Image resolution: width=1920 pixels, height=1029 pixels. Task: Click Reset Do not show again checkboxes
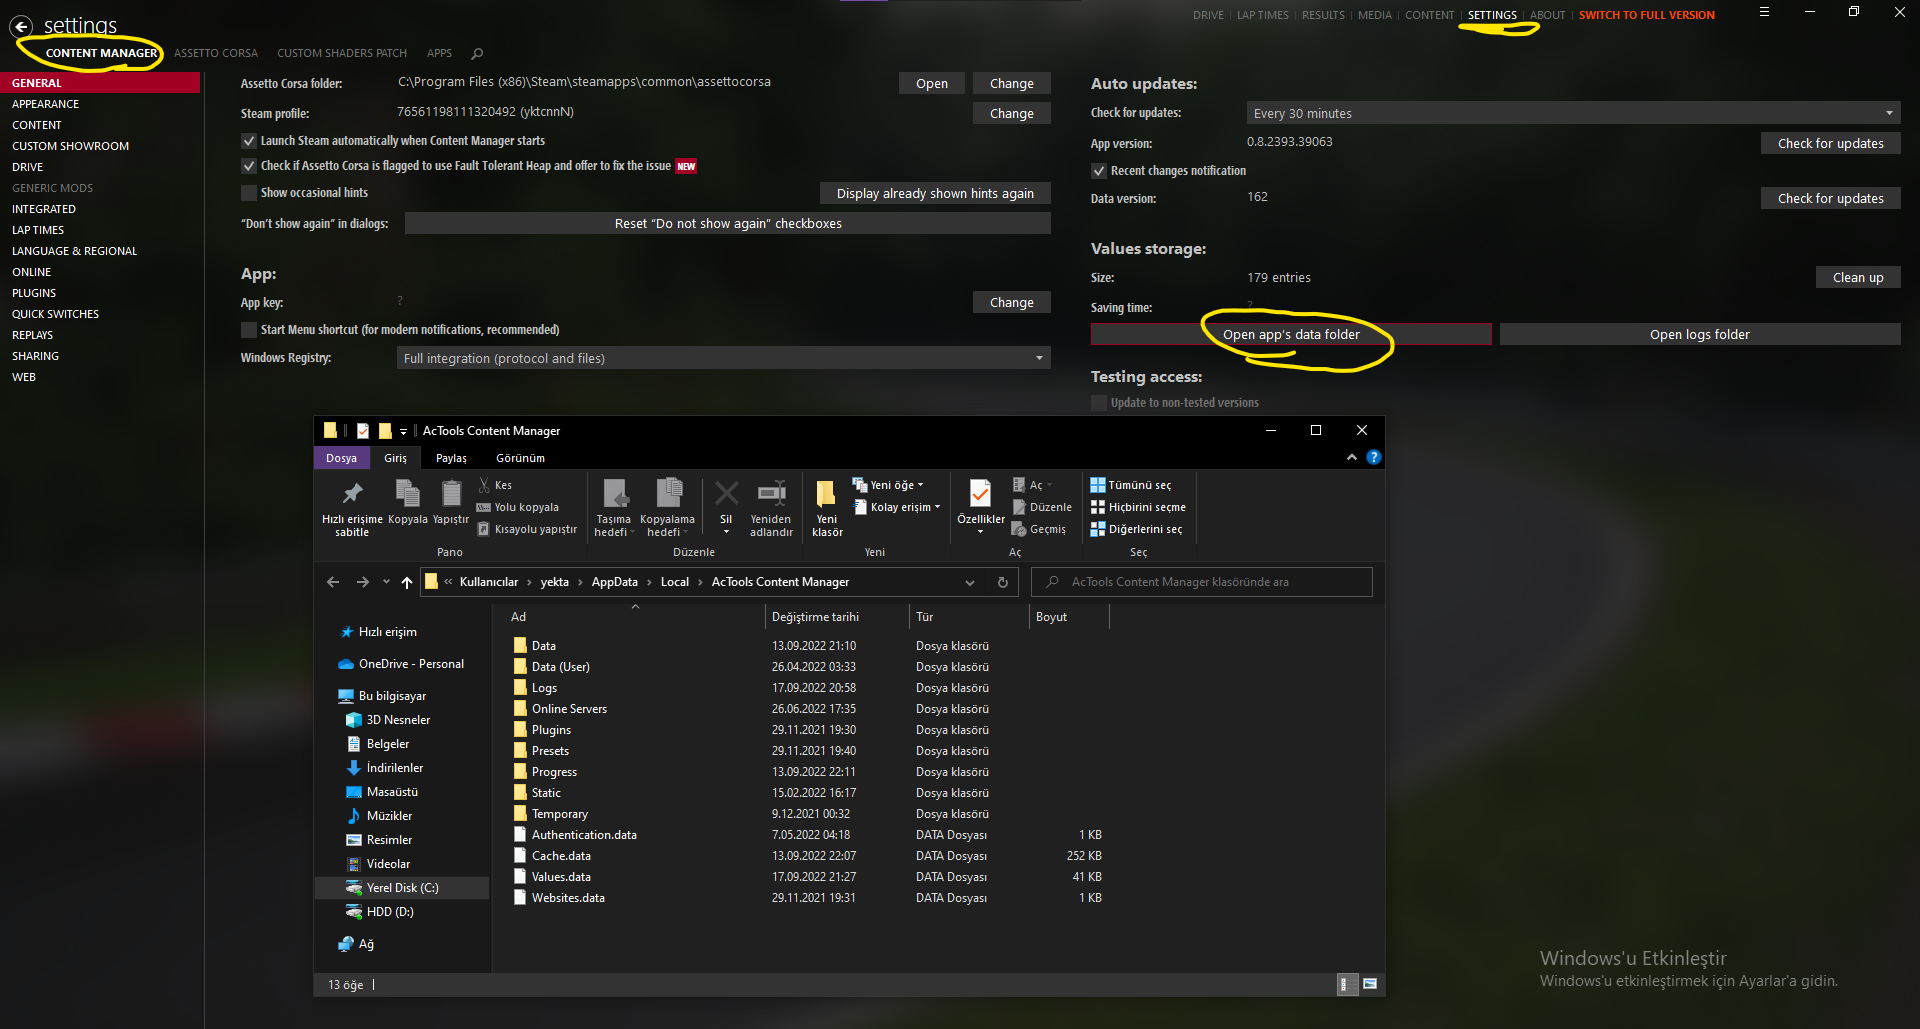(728, 223)
